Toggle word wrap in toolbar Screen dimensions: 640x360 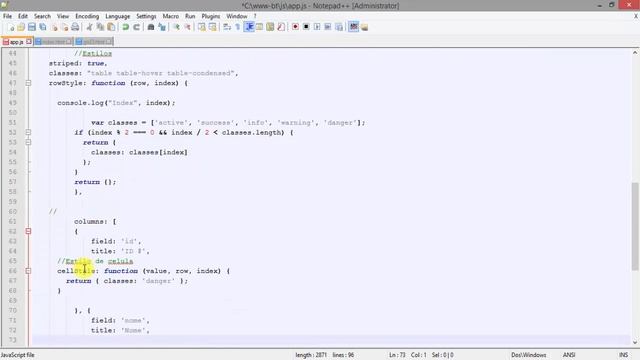tap(227, 27)
